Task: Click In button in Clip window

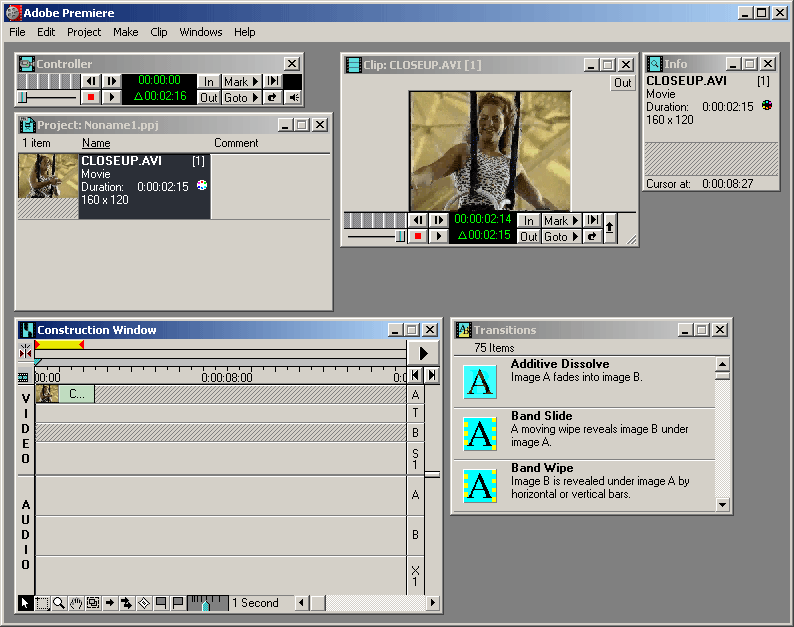Action: coord(529,220)
